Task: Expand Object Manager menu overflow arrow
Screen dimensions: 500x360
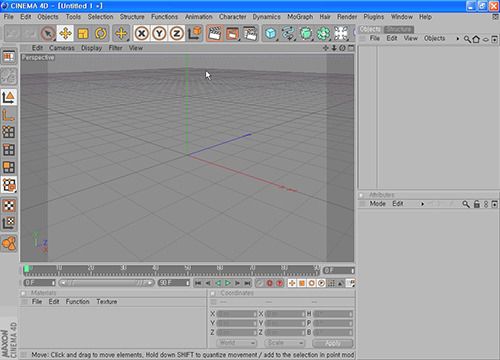Action: (x=458, y=39)
